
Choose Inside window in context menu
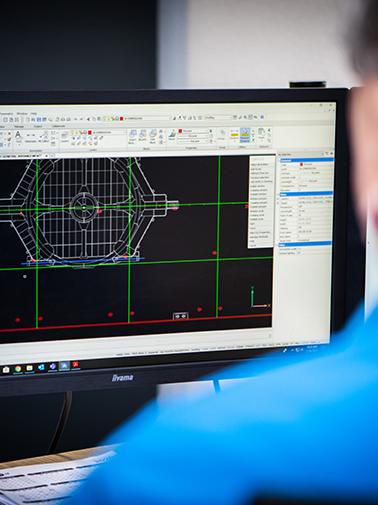click(258, 186)
